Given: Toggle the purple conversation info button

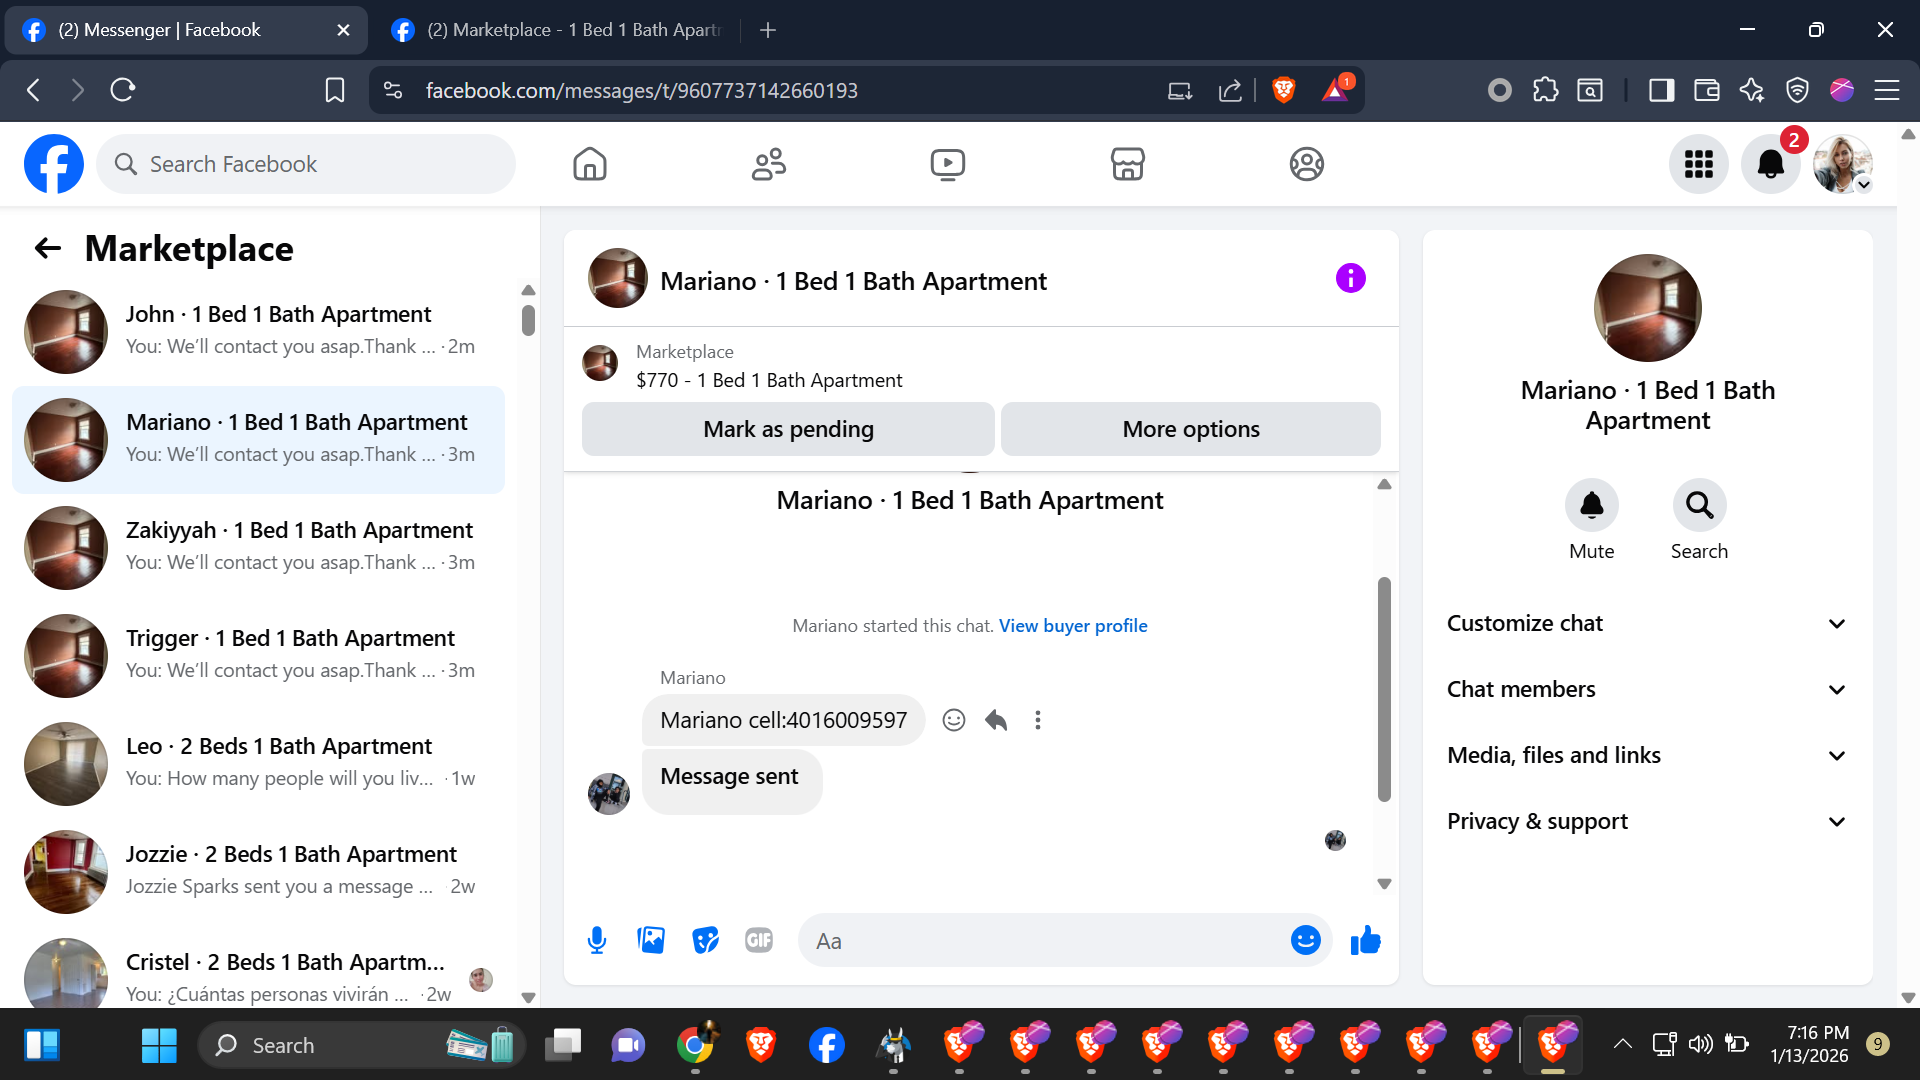Looking at the screenshot, I should click(x=1350, y=279).
